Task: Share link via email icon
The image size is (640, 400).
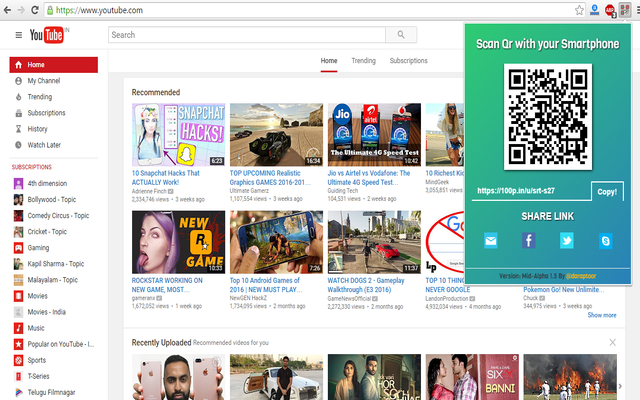Action: point(491,240)
